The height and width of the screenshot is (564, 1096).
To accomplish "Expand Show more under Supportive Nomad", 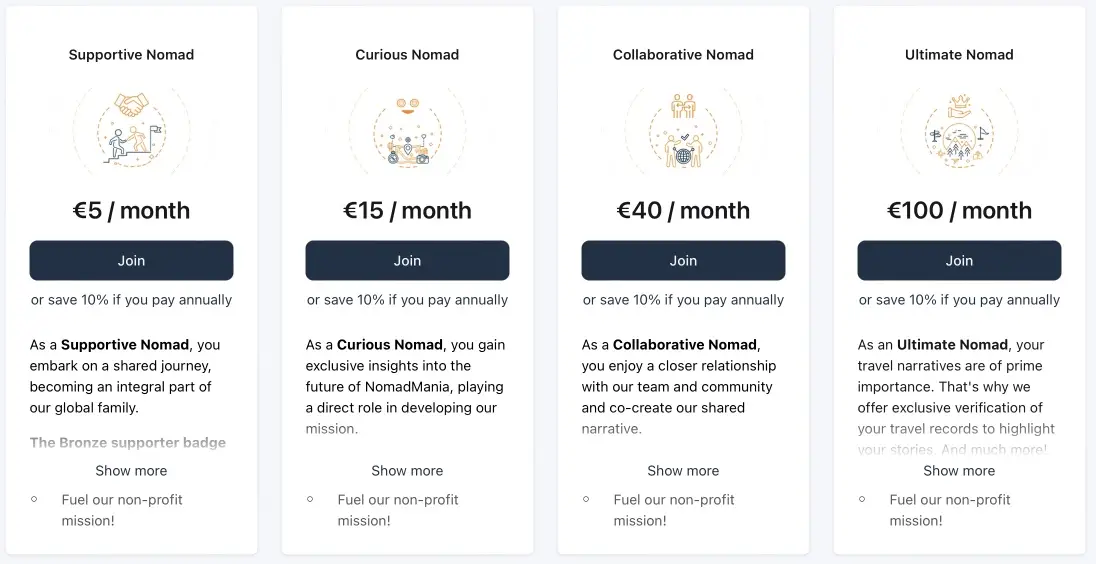I will (131, 470).
